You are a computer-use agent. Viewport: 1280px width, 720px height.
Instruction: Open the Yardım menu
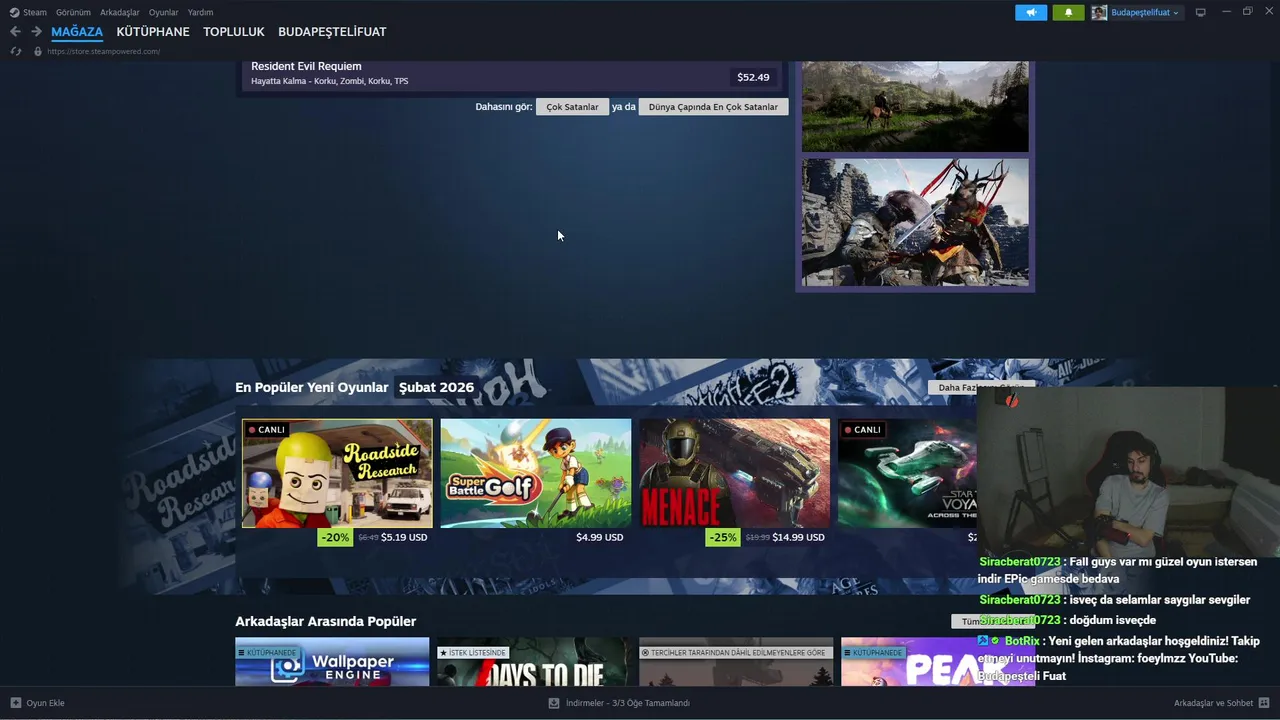click(200, 12)
